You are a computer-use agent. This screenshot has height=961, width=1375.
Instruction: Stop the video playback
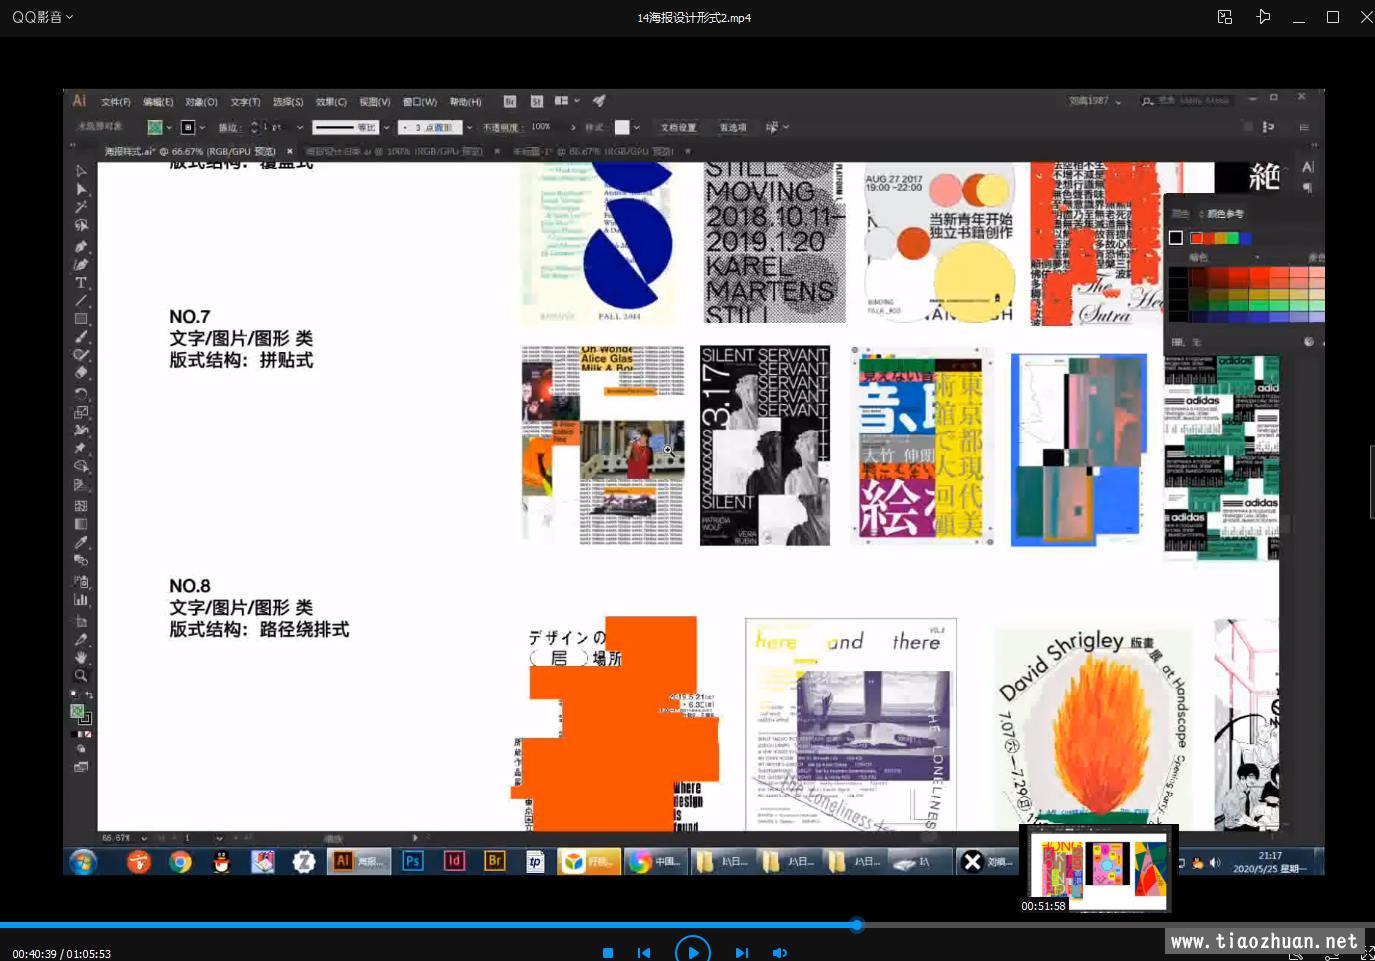(x=607, y=953)
